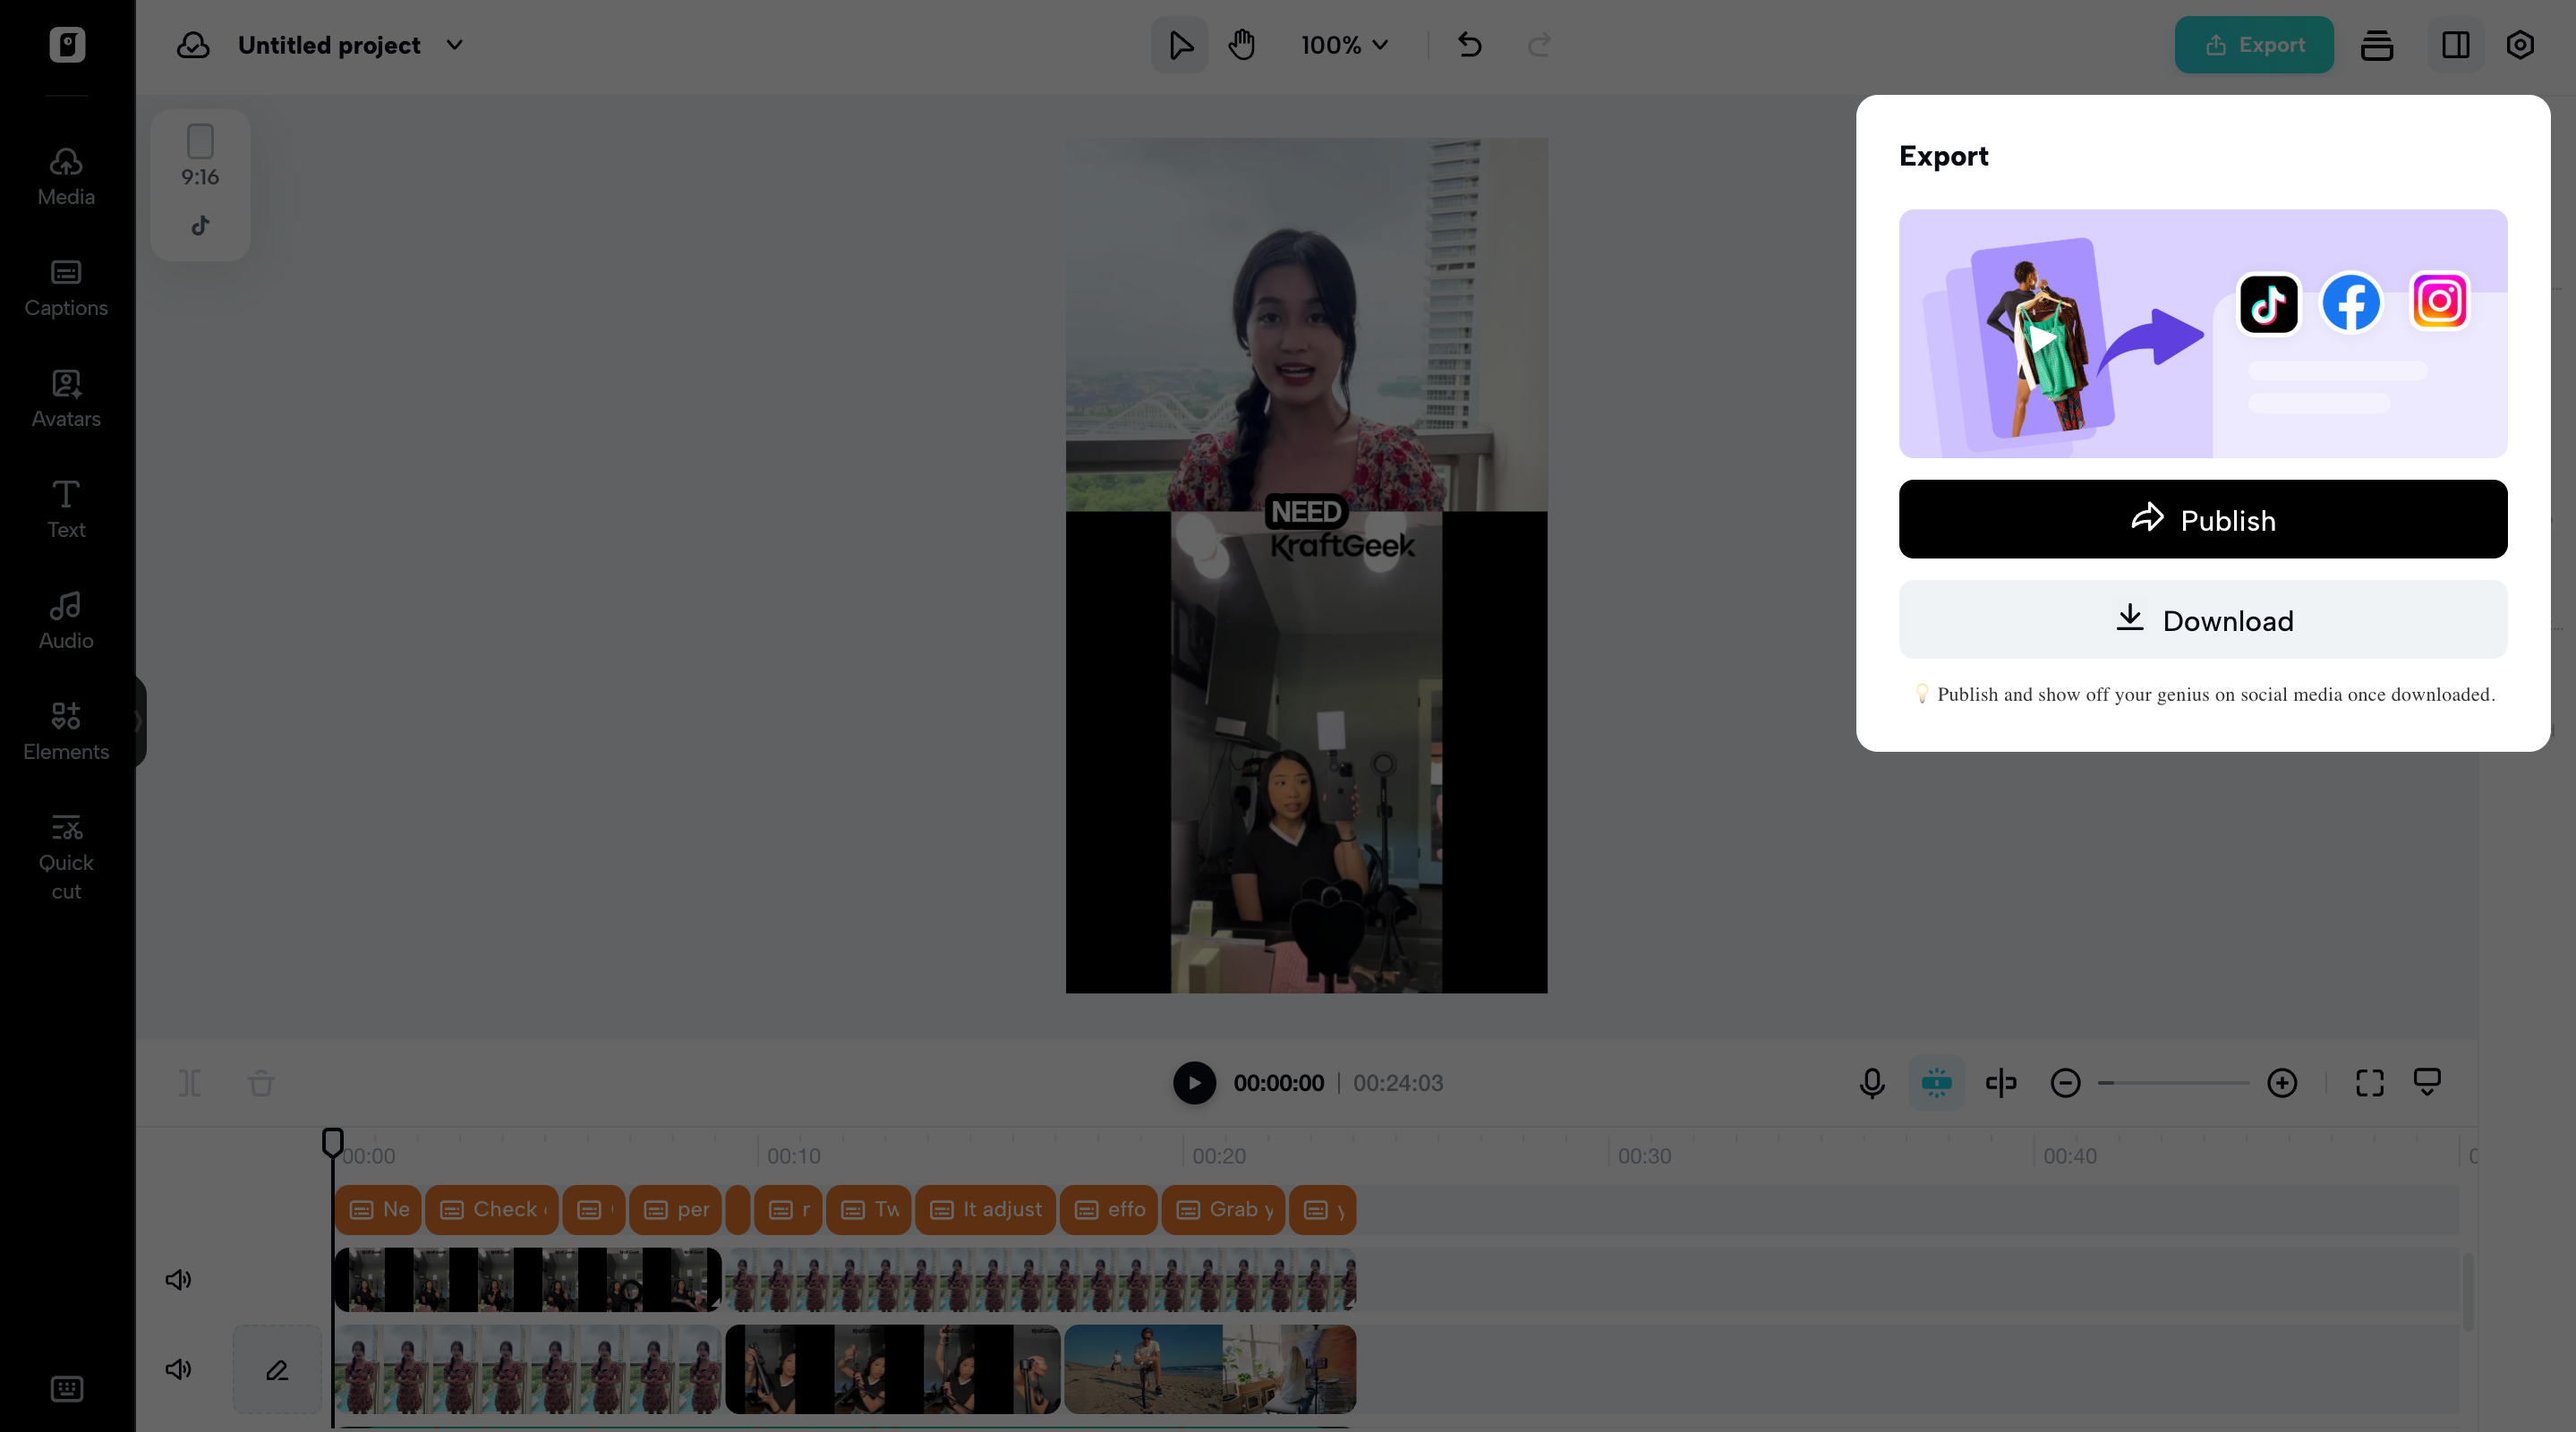Undo the last edit
This screenshot has width=2576, height=1432.
tap(1469, 45)
